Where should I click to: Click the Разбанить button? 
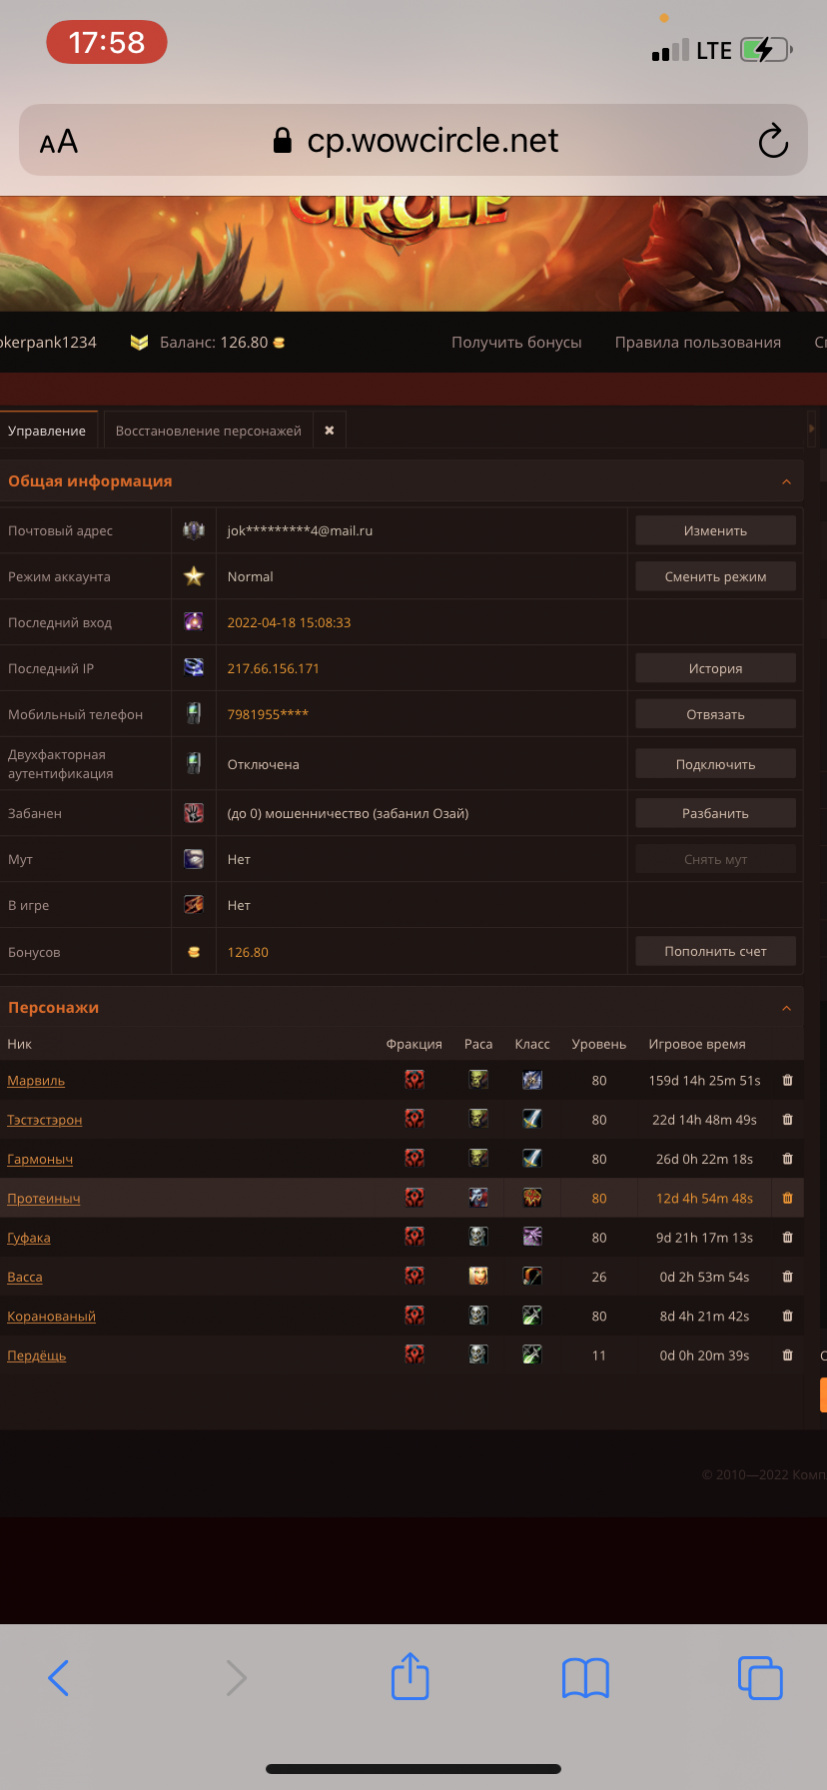715,813
